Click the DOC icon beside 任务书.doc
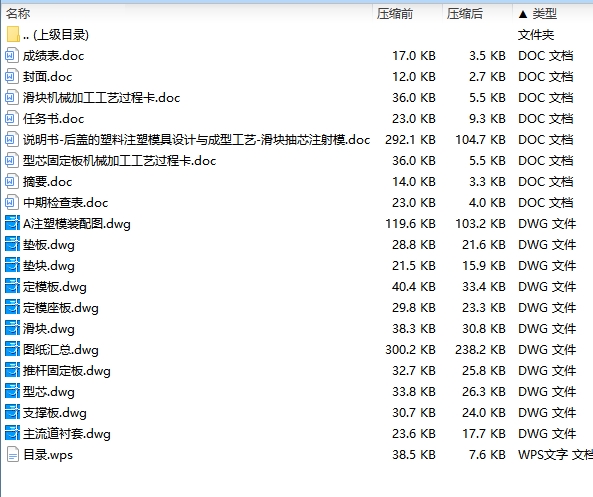The width and height of the screenshot is (593, 497). tap(11, 119)
